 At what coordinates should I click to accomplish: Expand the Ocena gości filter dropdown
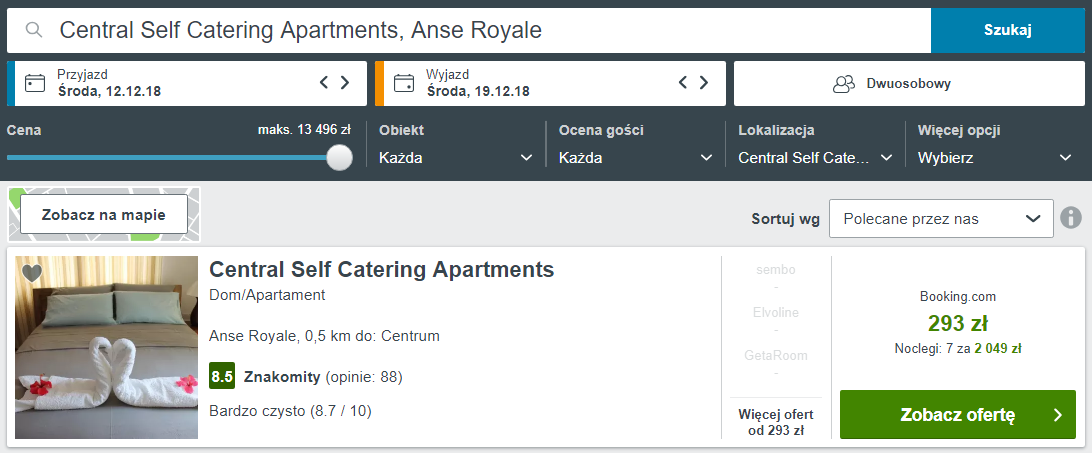point(636,158)
